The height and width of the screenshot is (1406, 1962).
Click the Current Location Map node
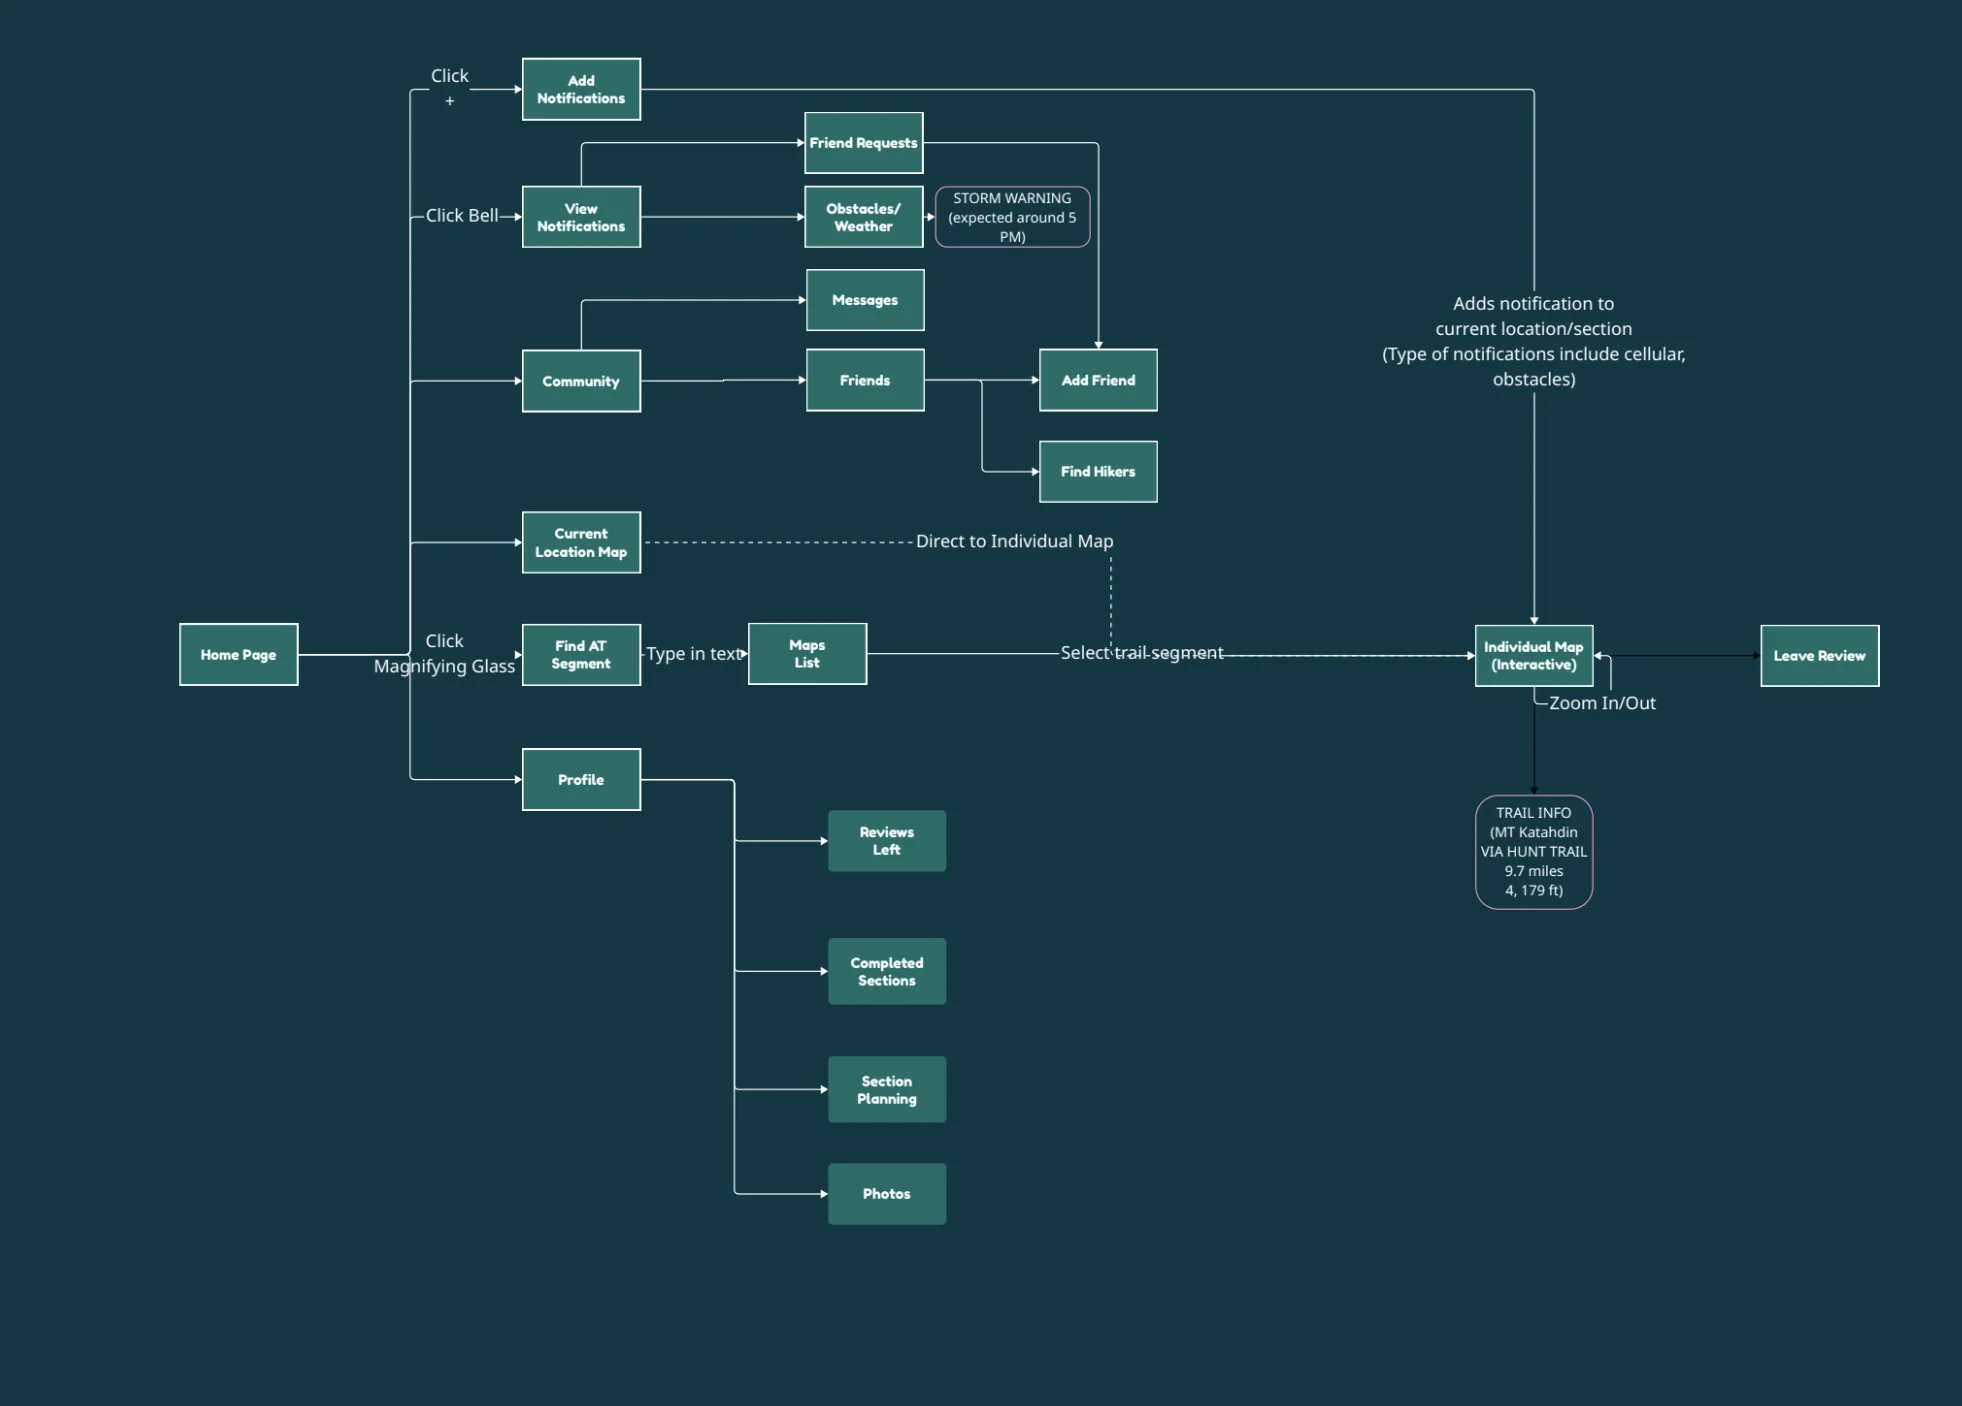pyautogui.click(x=581, y=542)
